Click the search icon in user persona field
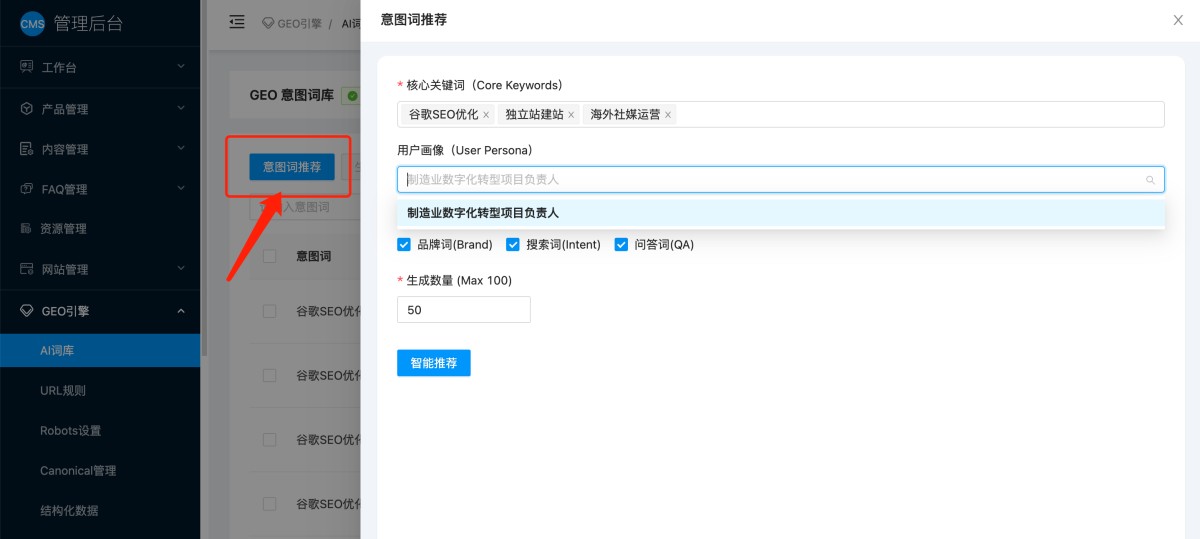Viewport: 1200px width, 539px height. tap(1150, 180)
